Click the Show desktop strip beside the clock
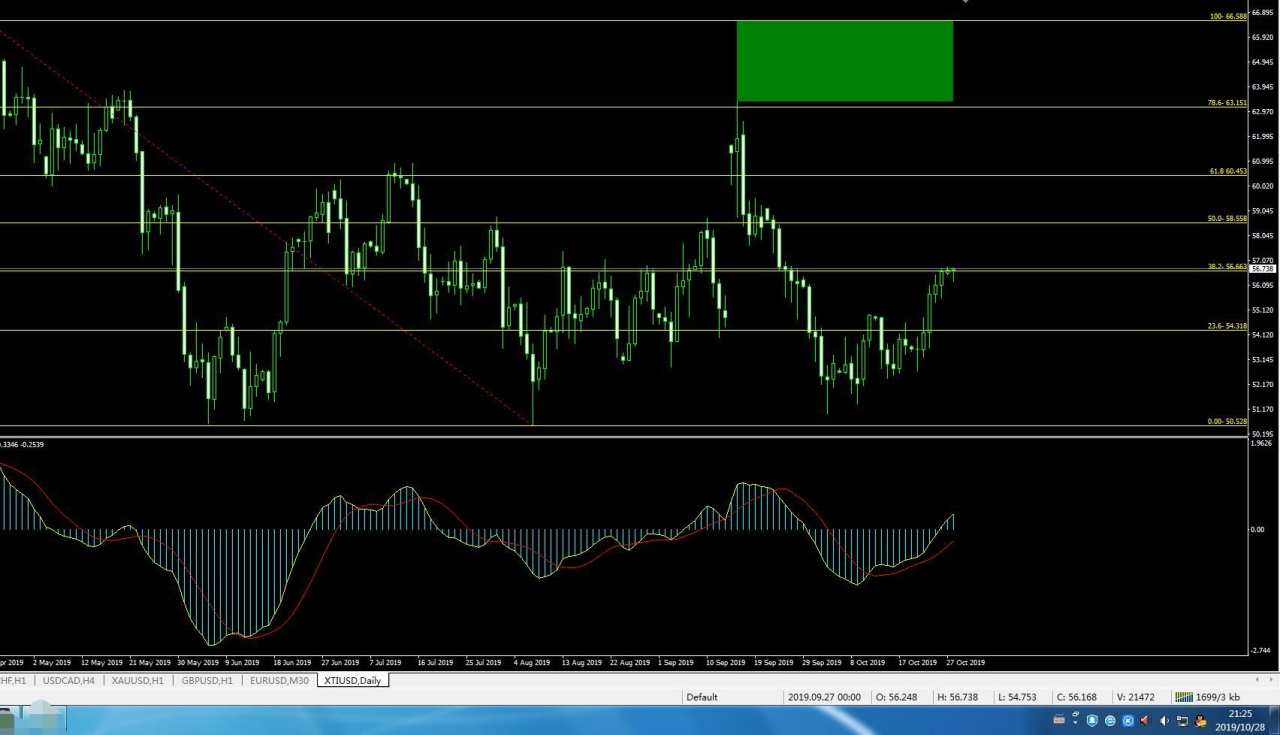1280x735 pixels. tap(1273, 720)
